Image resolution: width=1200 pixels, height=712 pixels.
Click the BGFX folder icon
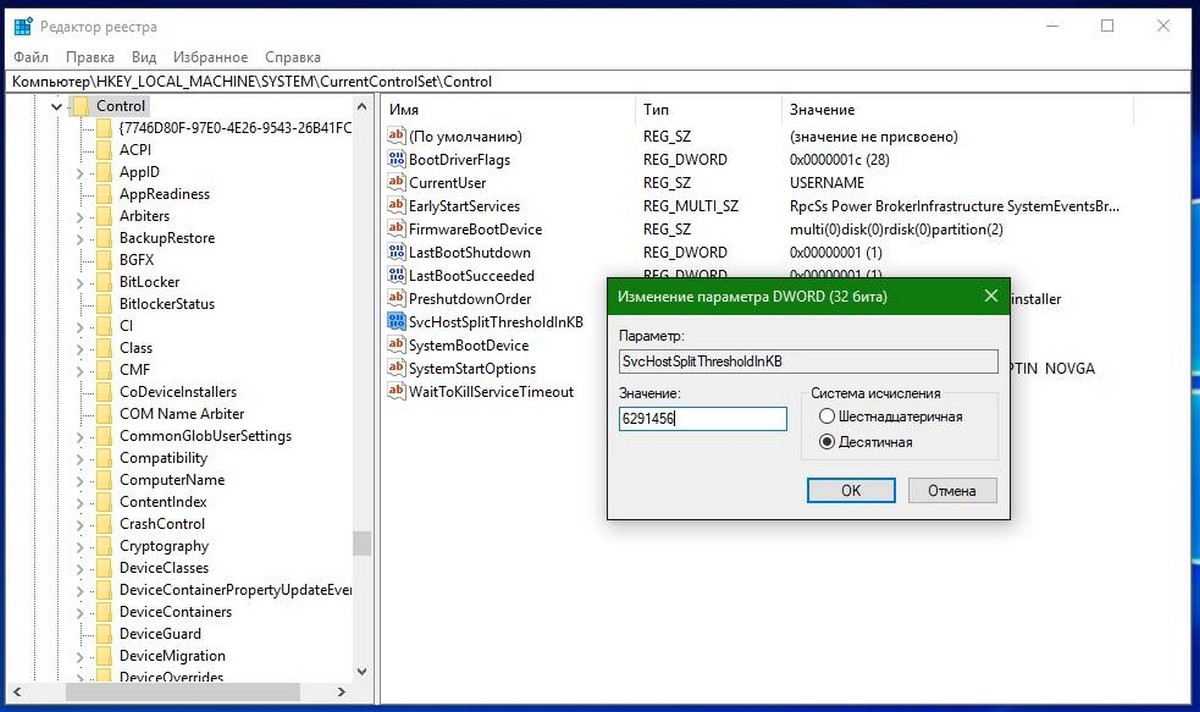[x=102, y=260]
